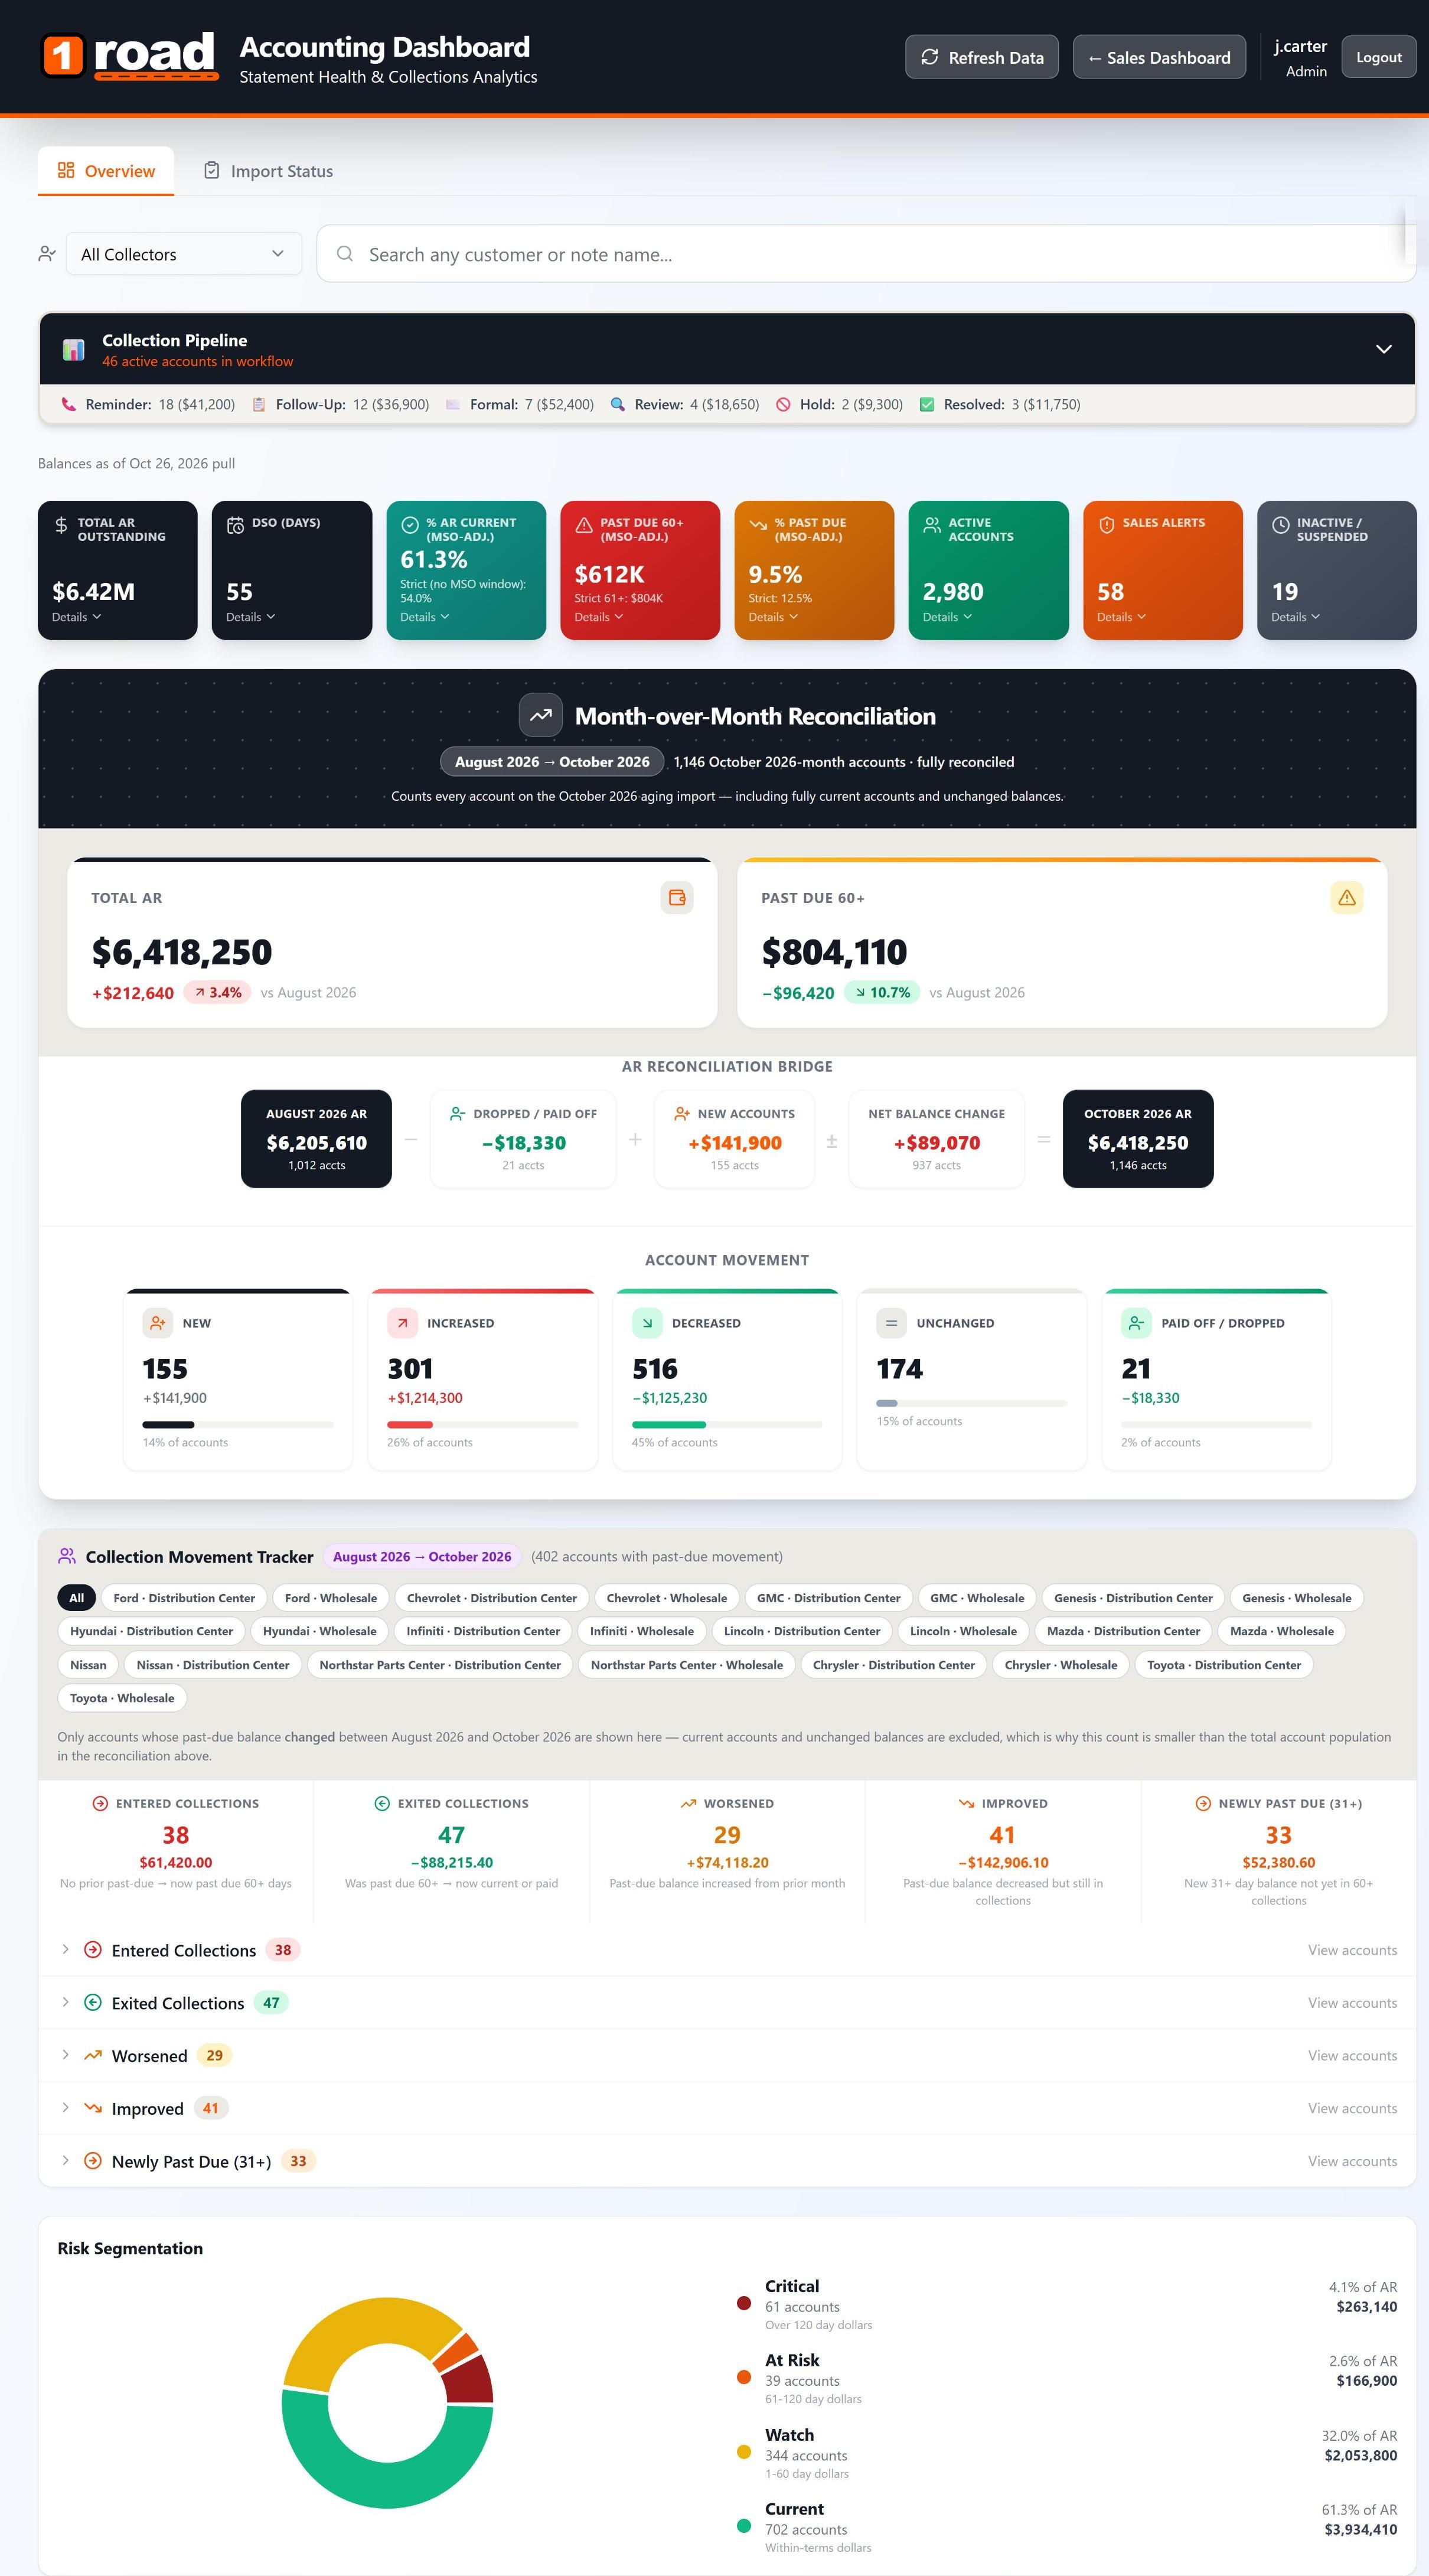Toggle Toyota · Wholesale filter chip
1429x2576 pixels.
122,1698
